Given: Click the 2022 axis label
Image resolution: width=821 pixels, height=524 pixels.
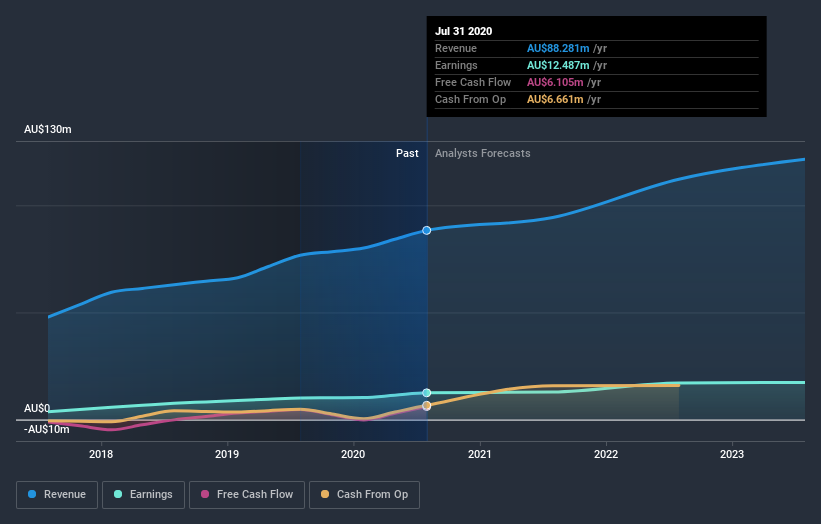Looking at the screenshot, I should click(606, 454).
